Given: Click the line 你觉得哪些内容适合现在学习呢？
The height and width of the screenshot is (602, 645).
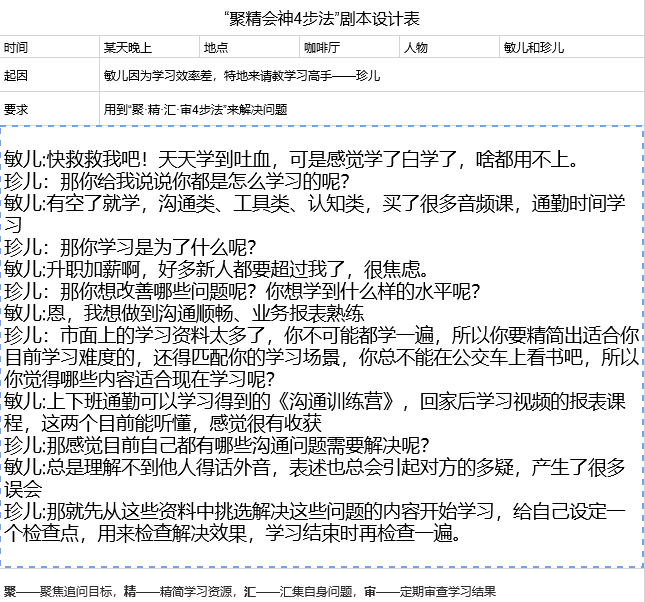Looking at the screenshot, I should pos(139,379).
